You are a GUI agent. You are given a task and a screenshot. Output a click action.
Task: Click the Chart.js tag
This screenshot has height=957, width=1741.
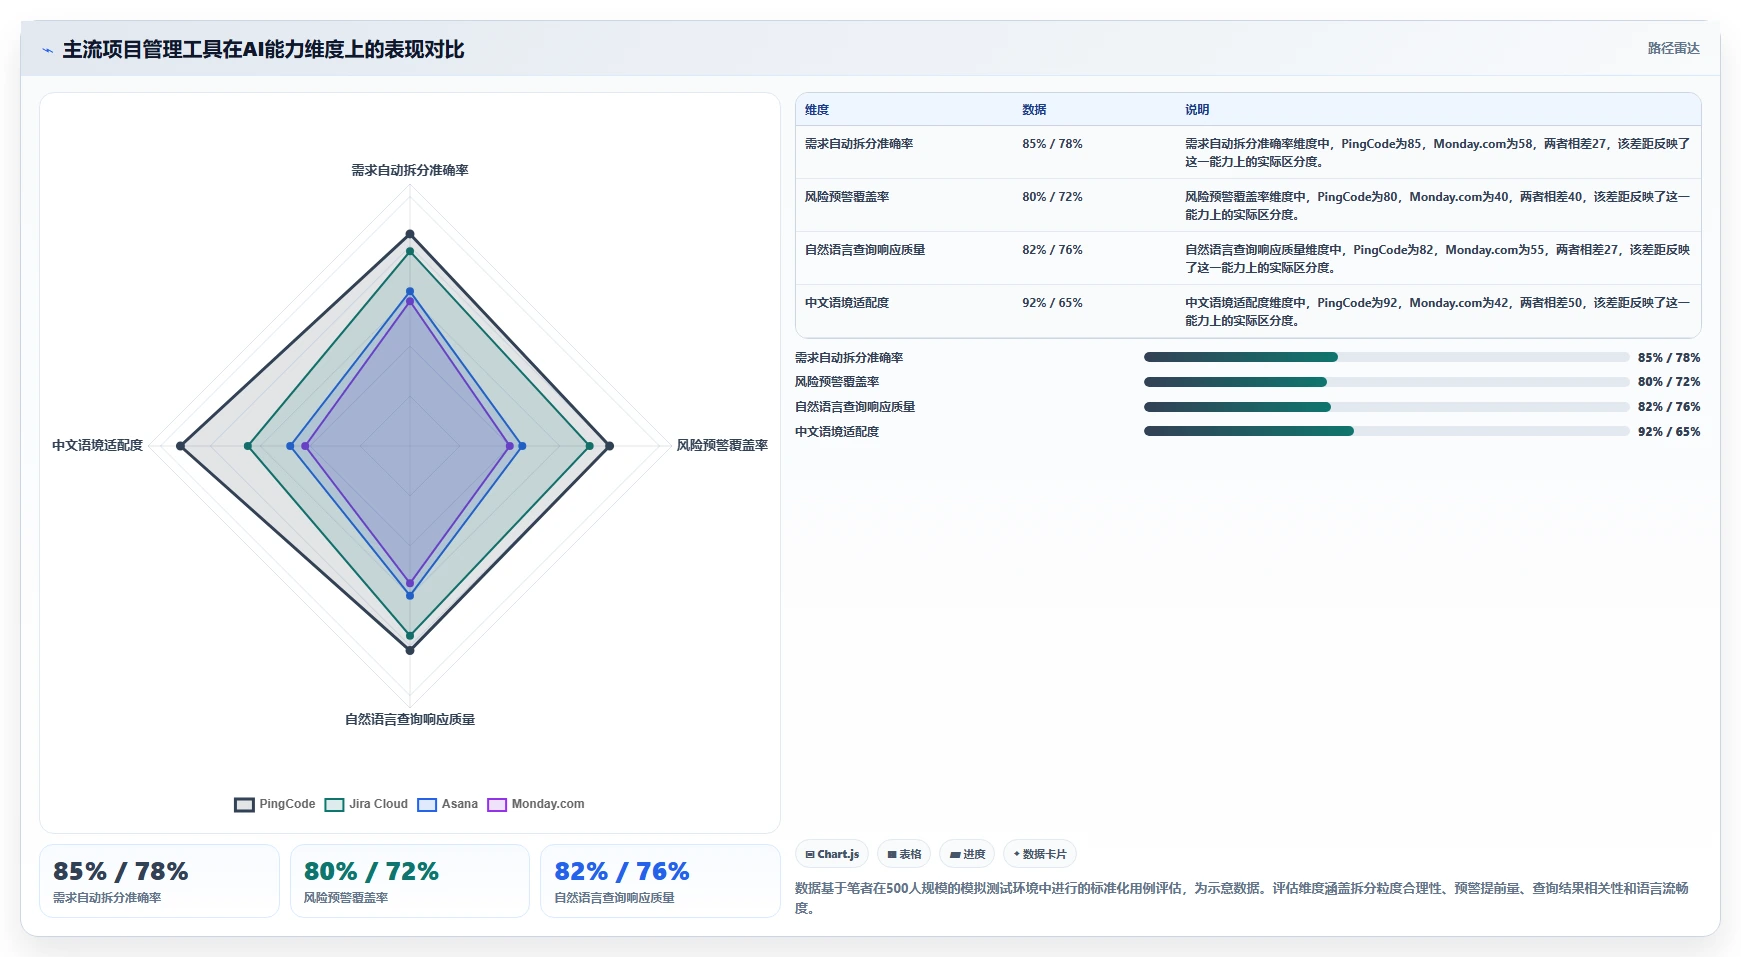point(832,854)
